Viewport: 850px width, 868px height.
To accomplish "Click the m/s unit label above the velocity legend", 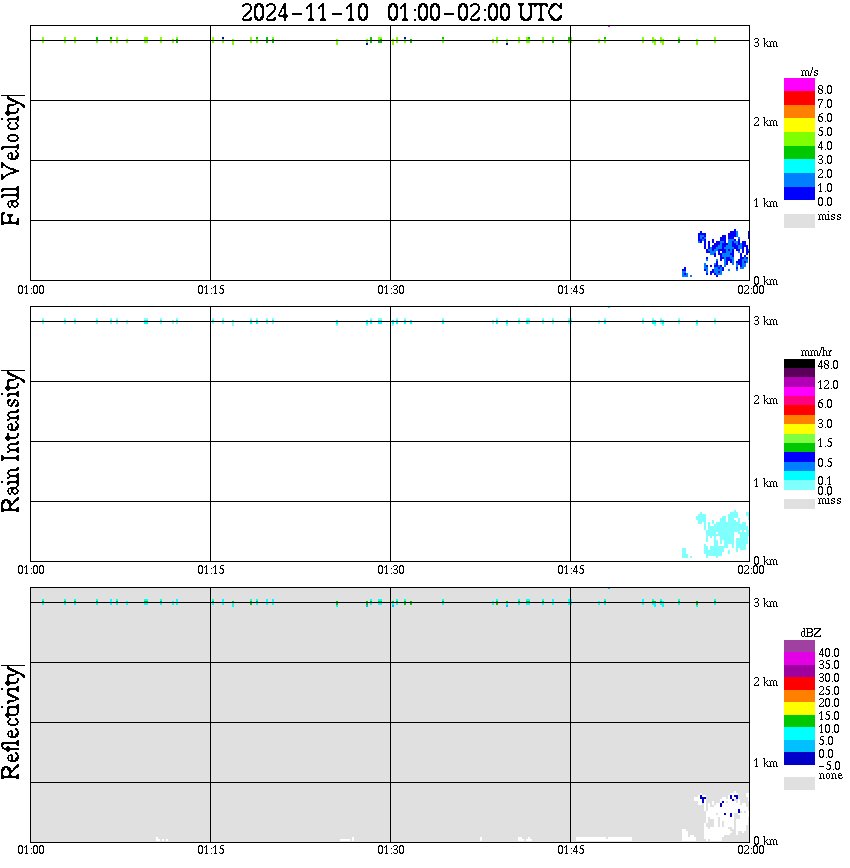I will (x=809, y=72).
